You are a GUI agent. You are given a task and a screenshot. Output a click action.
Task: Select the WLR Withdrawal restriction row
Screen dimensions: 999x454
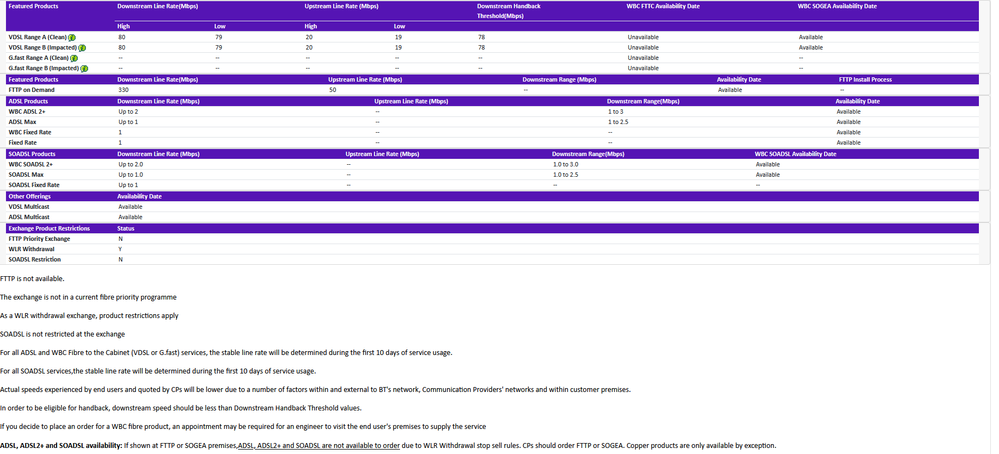click(x=31, y=249)
